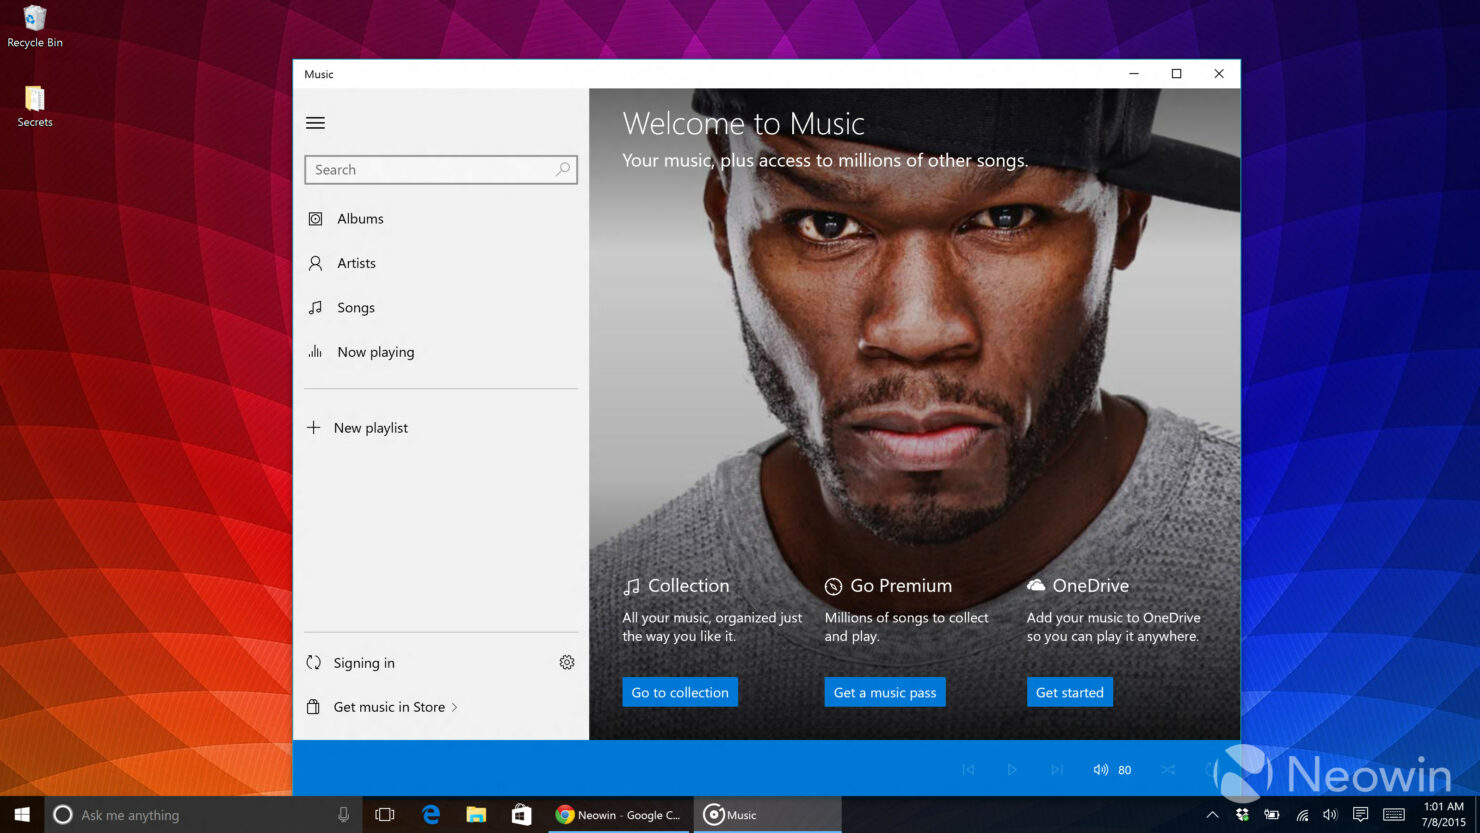1480x833 pixels.
Task: Click the Artists person icon in sidebar
Action: click(x=315, y=263)
